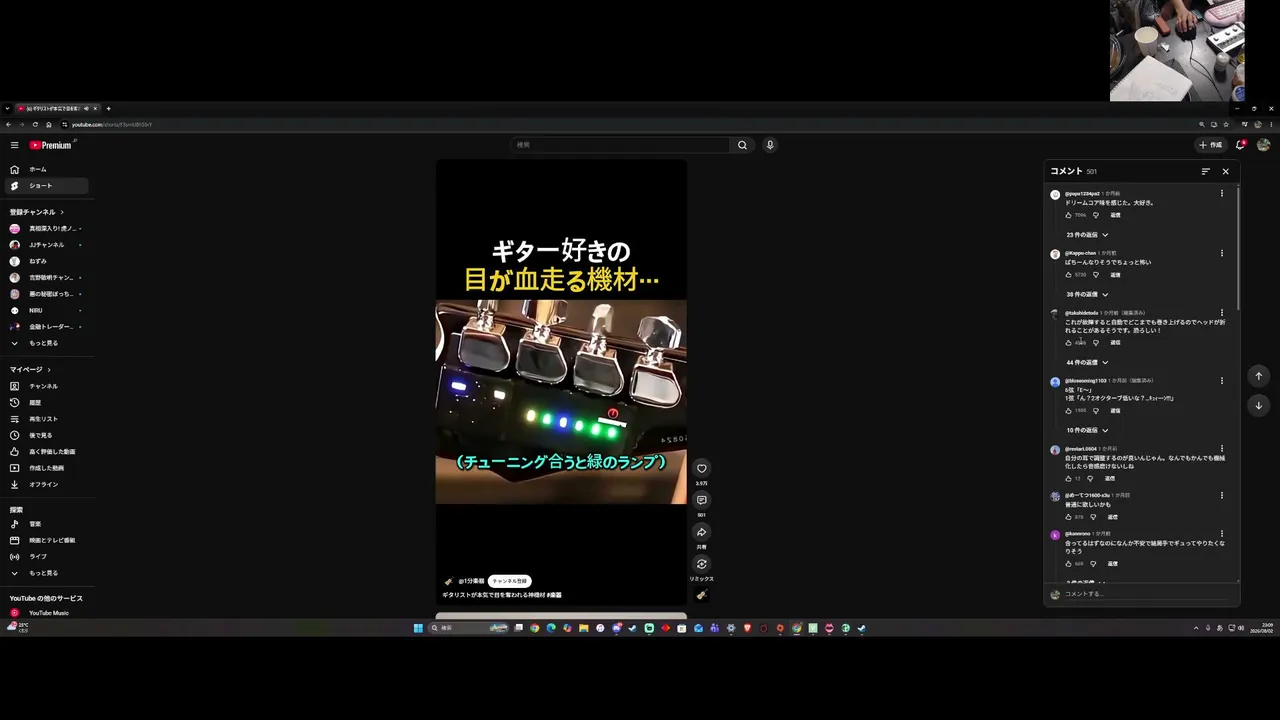Like the Short with the heart button

coord(701,468)
